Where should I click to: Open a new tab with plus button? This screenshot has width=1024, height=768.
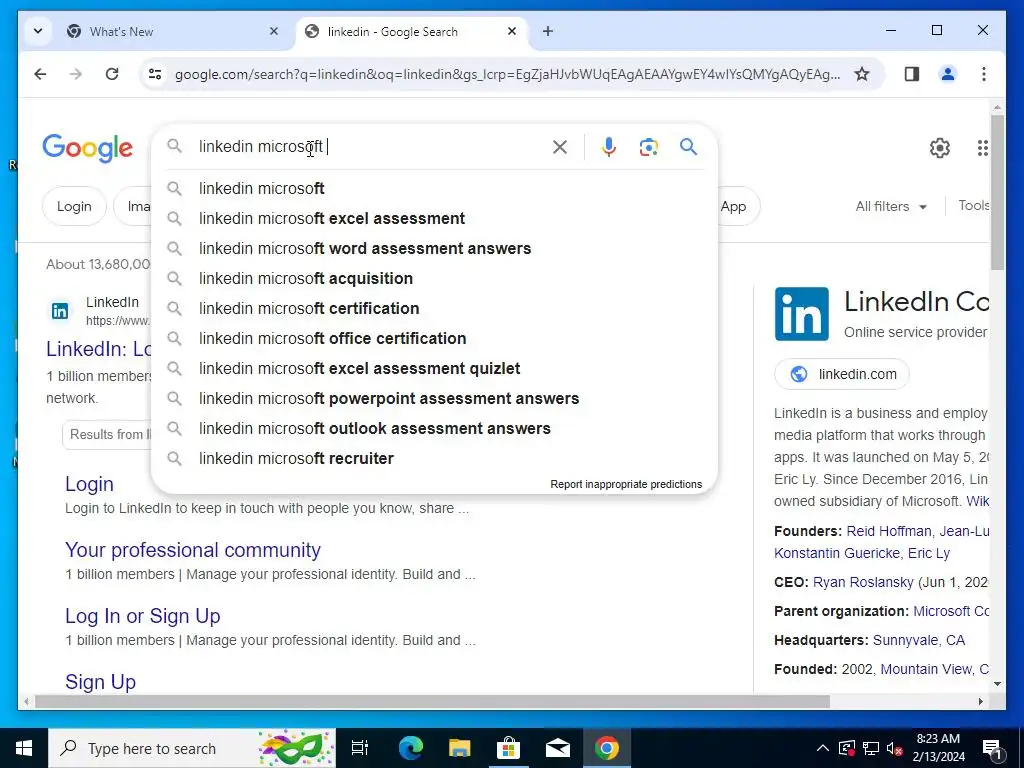click(x=547, y=31)
